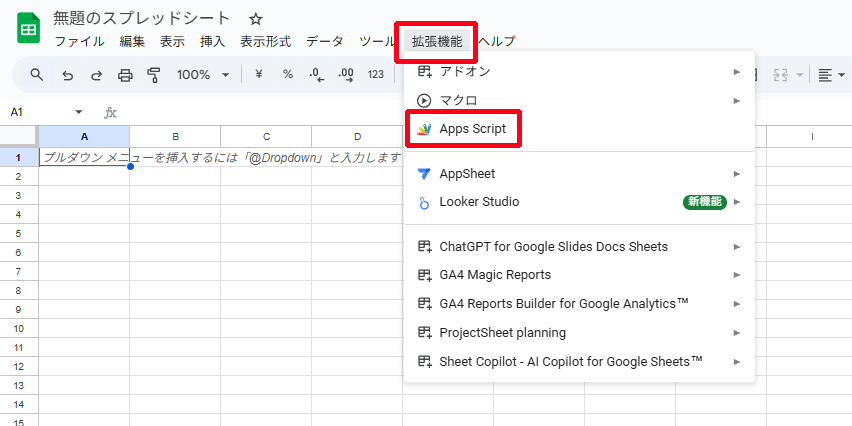852x426 pixels.
Task: Open horizontal align dropdown
Action: coord(831,75)
